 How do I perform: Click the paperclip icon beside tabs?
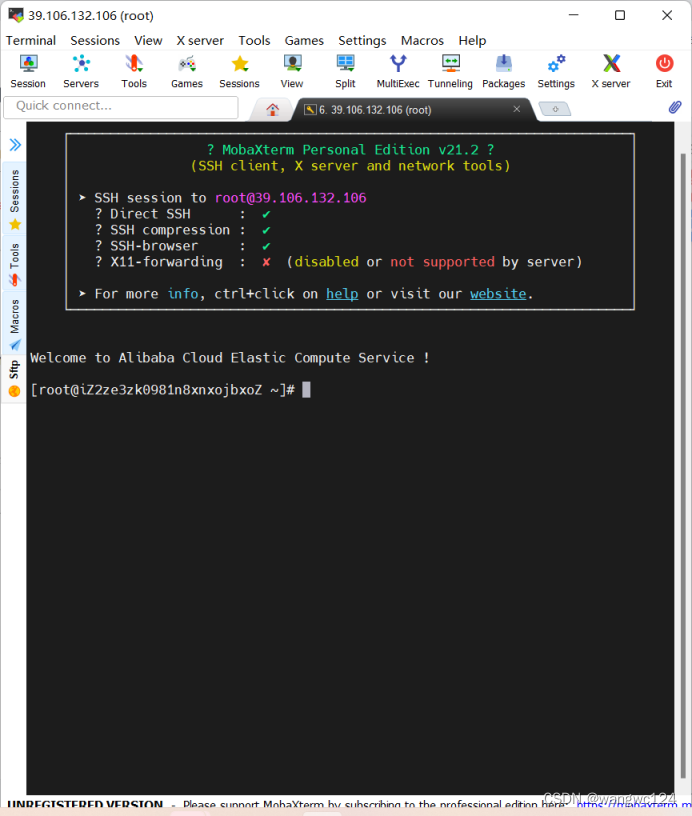pos(675,107)
